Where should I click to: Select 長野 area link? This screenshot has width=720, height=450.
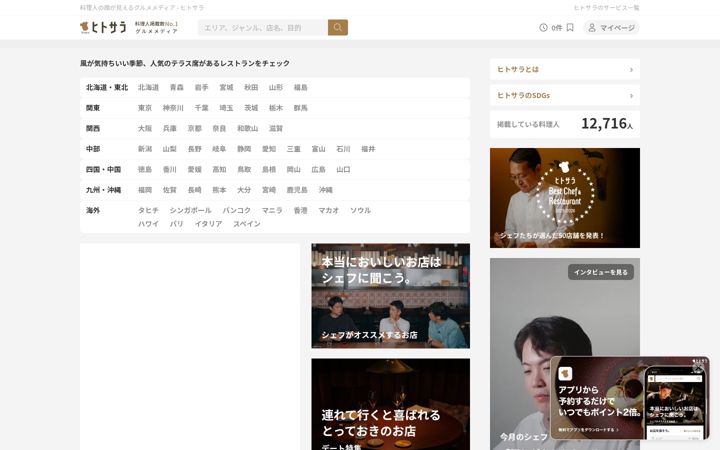[x=194, y=149]
